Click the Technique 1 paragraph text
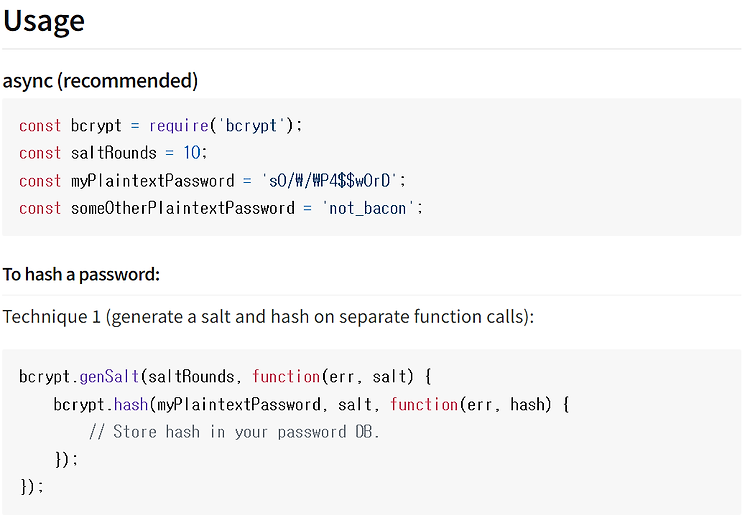 (x=268, y=317)
